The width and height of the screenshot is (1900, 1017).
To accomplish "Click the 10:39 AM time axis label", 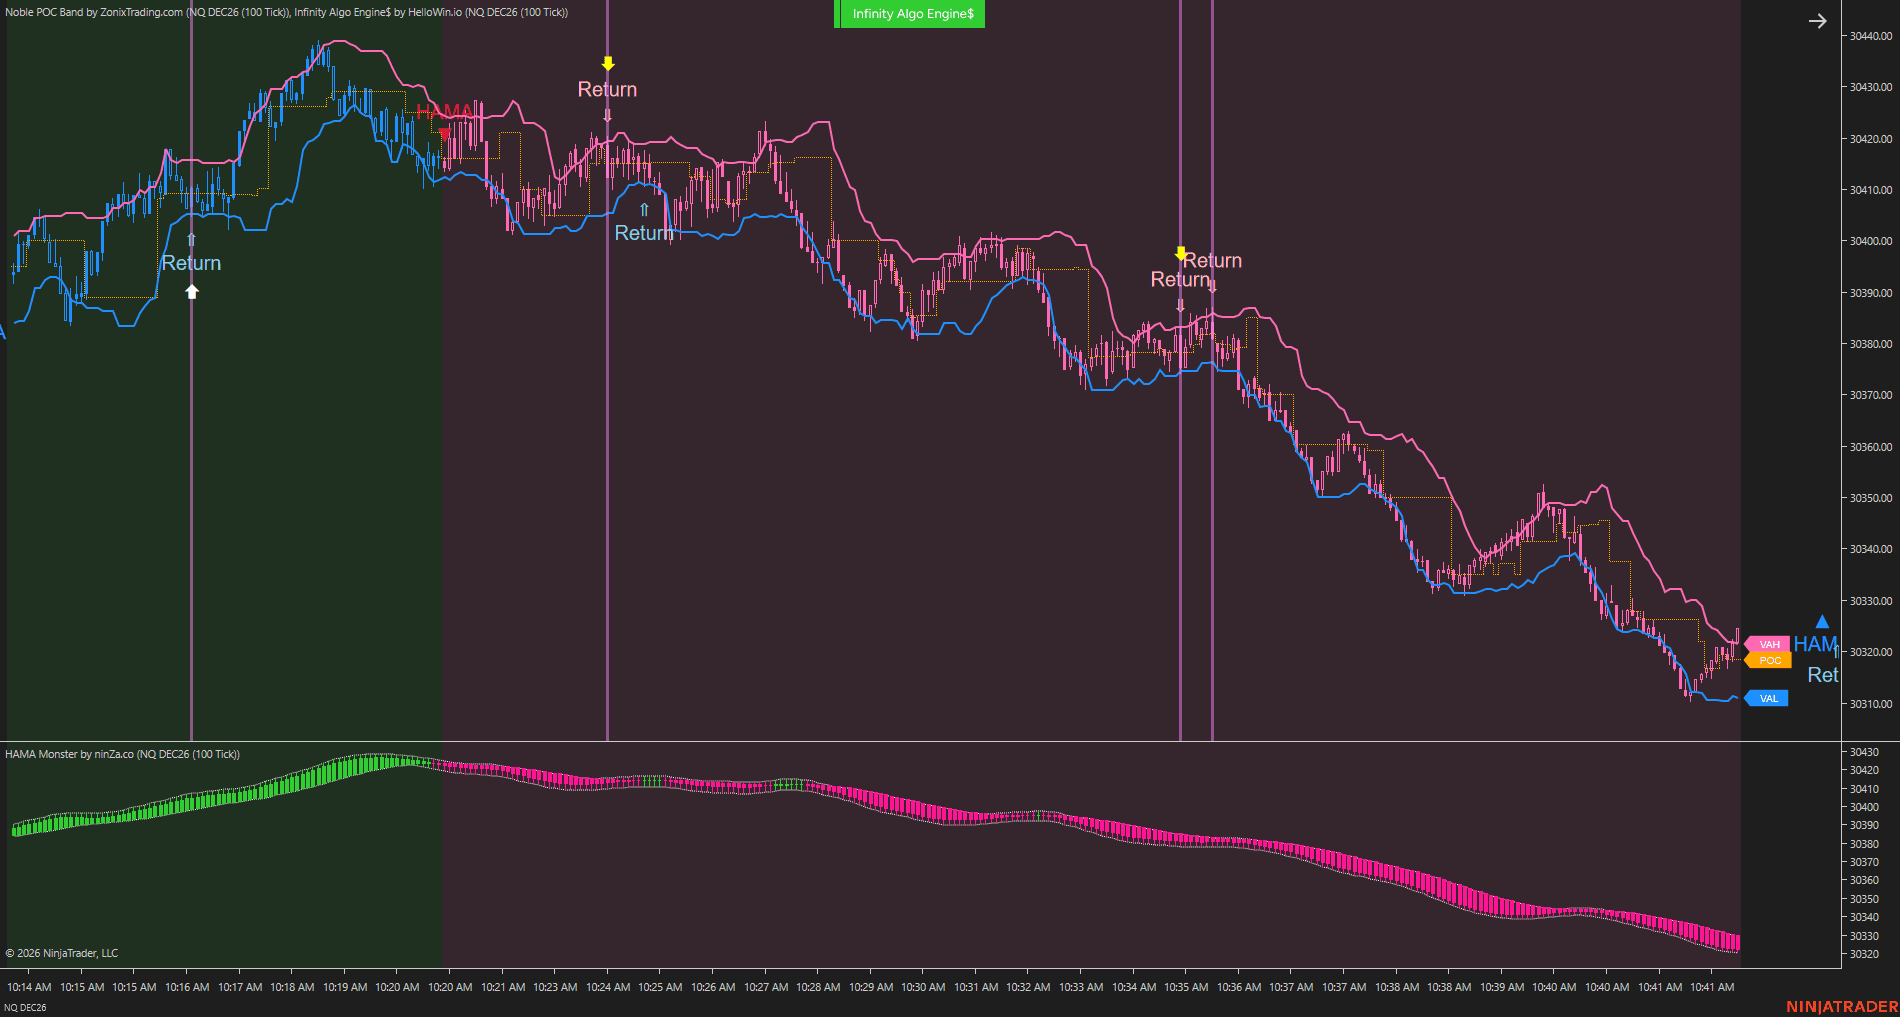I will click(x=1502, y=987).
